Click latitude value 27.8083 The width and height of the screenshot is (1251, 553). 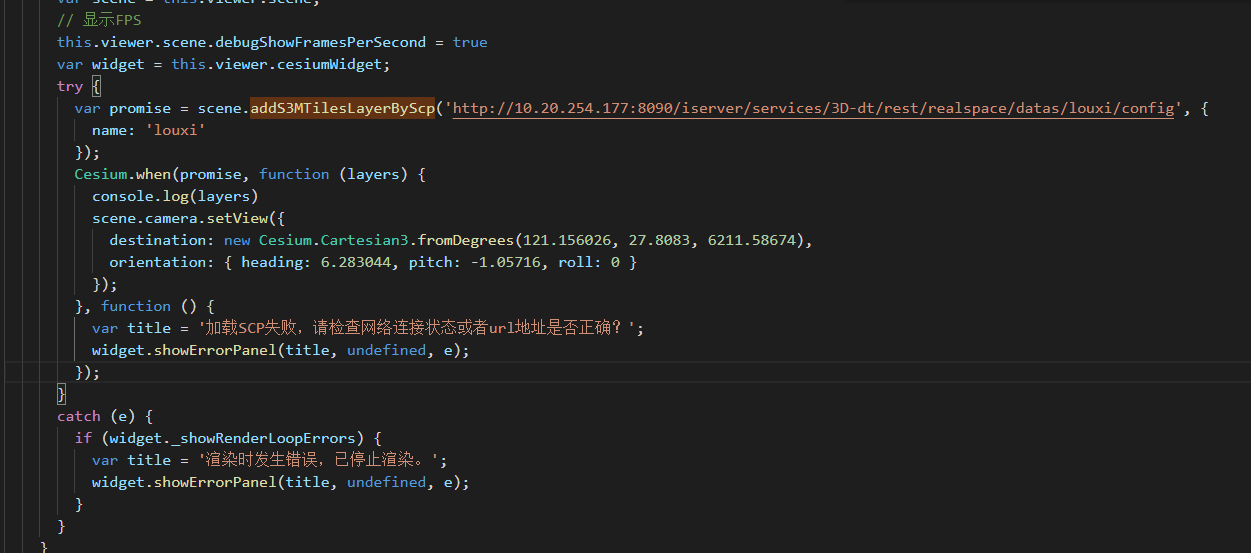659,240
